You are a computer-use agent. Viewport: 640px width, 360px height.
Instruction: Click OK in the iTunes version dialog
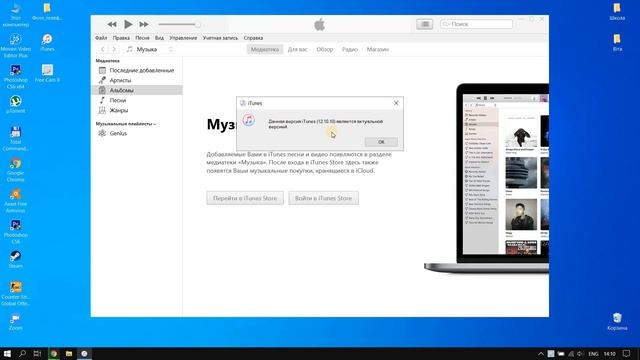pos(381,142)
